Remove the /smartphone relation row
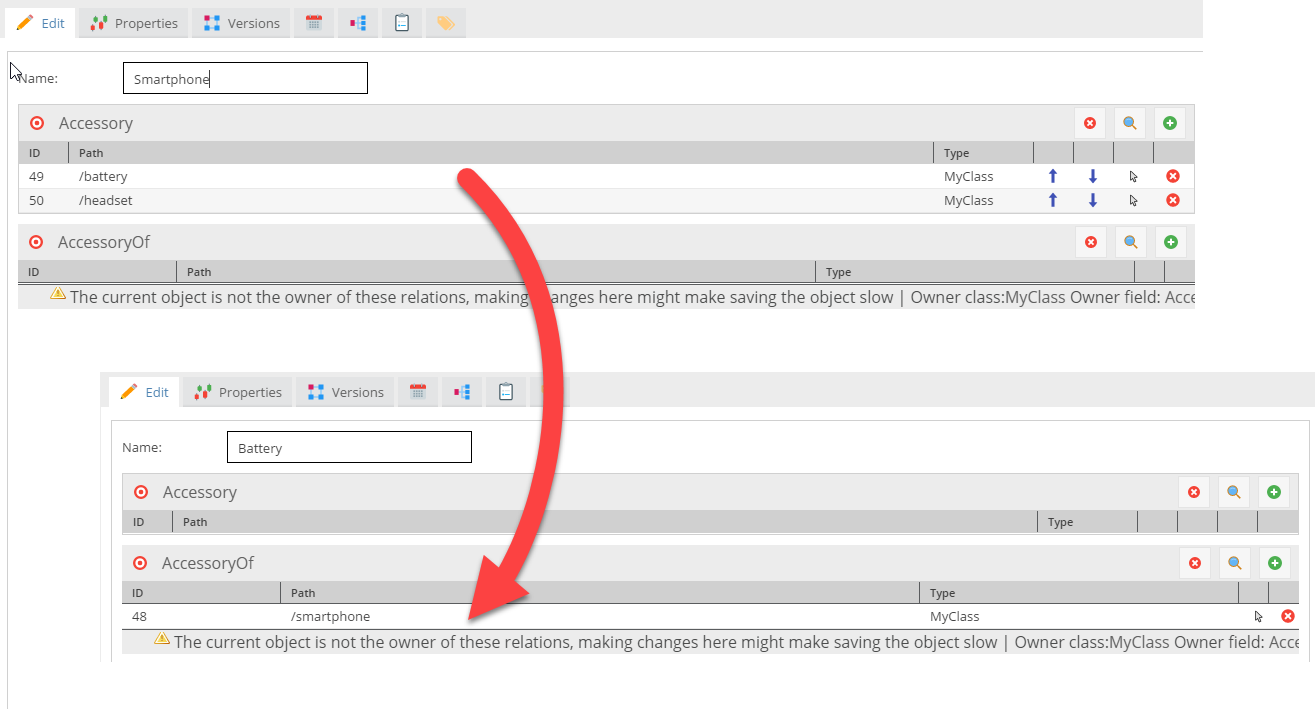Viewport: 1315px width, 709px height. pyautogui.click(x=1288, y=617)
